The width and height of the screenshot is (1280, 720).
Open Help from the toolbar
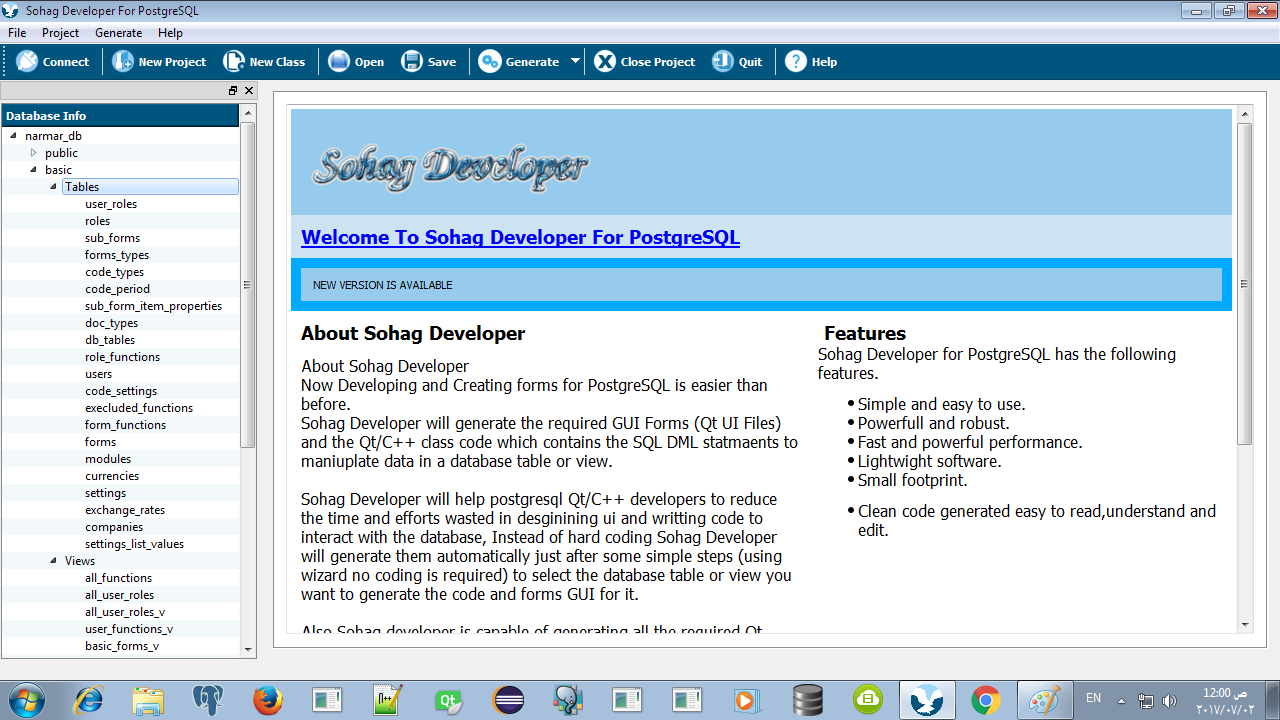(x=796, y=62)
